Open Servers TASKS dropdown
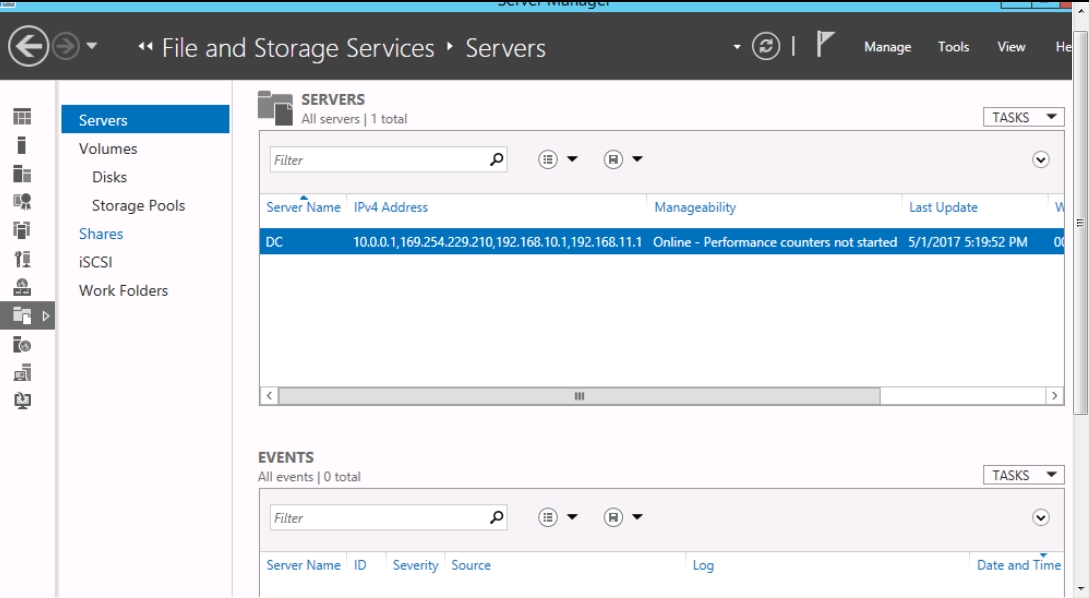Screen dimensions: 1089x598 (1023, 117)
